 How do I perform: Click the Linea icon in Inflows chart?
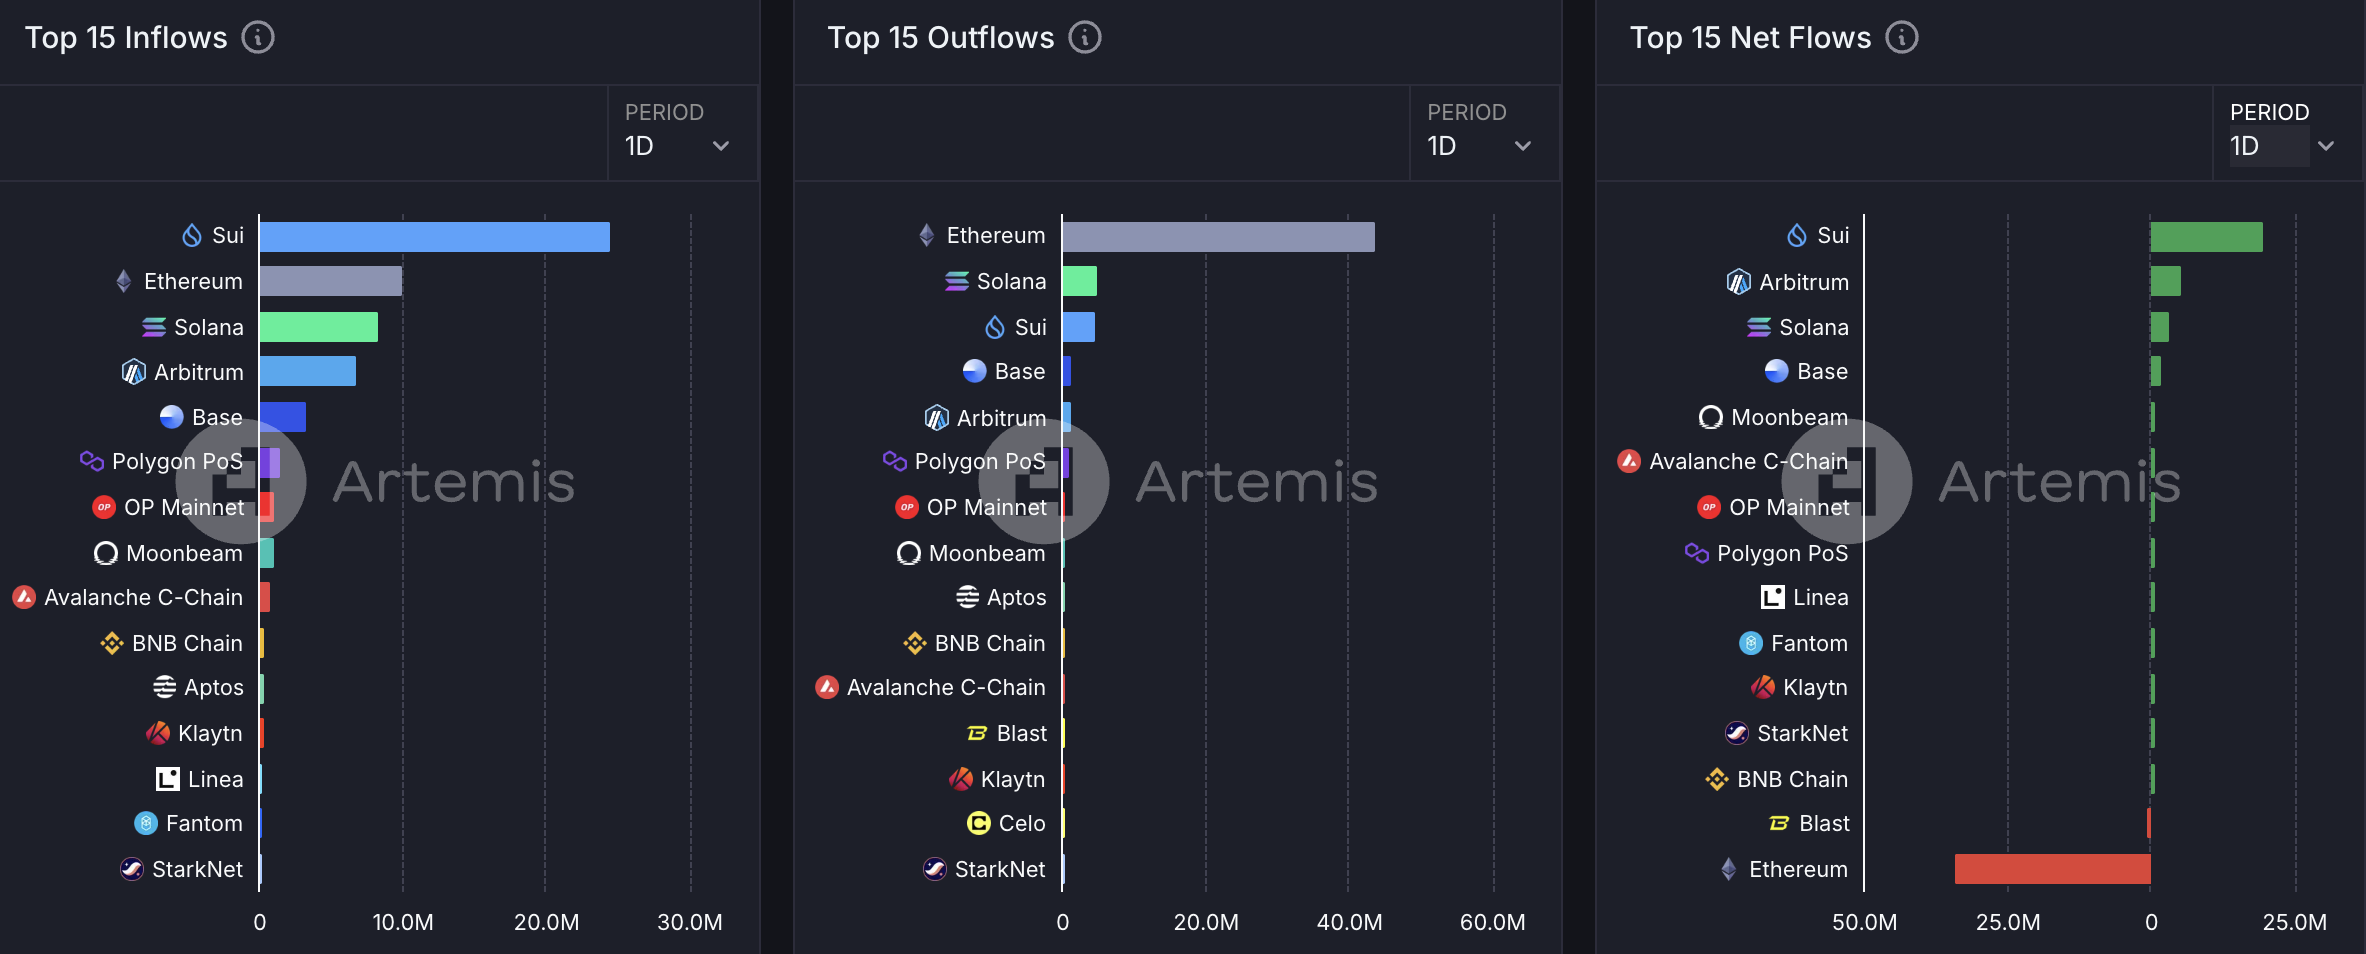point(168,779)
